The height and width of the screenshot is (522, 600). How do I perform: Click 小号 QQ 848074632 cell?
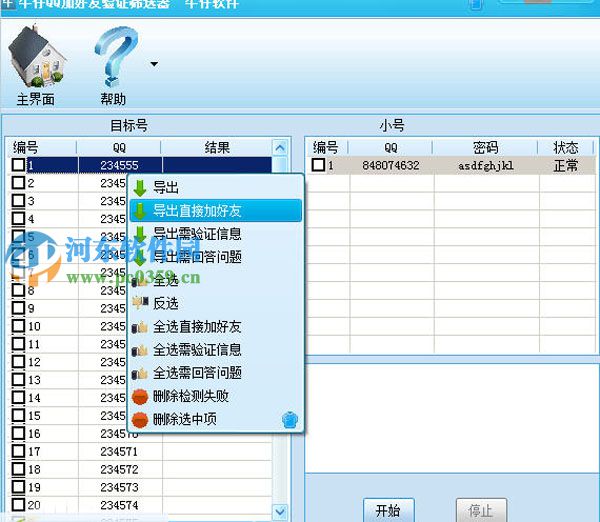point(391,165)
